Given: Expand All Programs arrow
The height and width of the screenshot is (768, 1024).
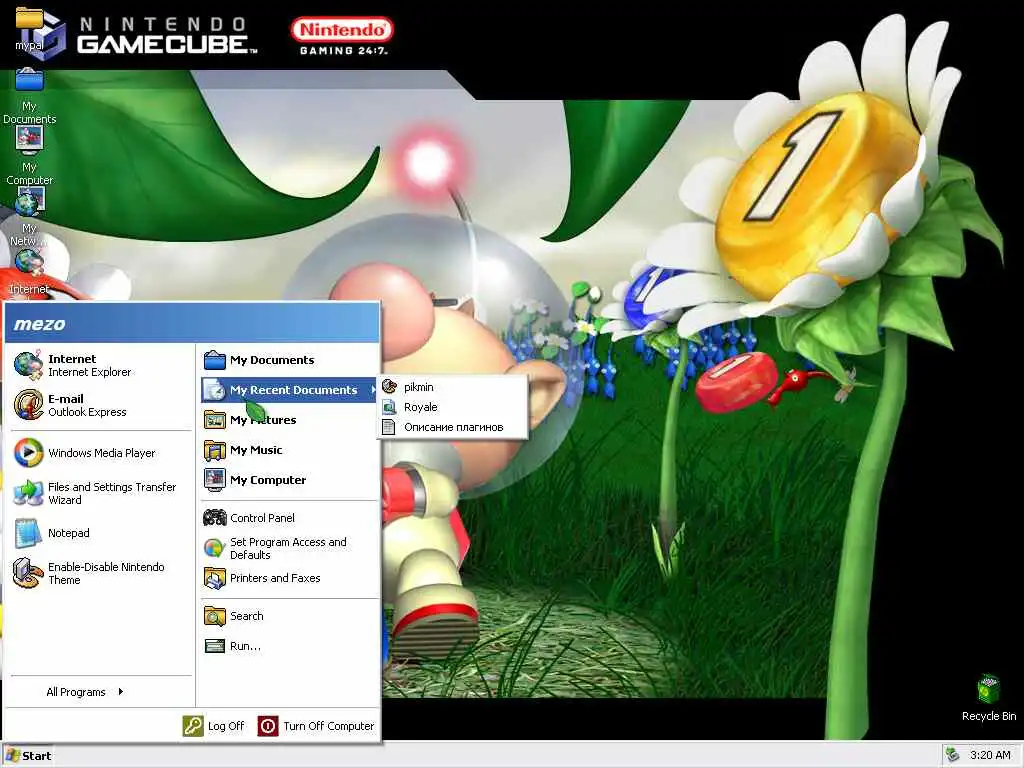Looking at the screenshot, I should pyautogui.click(x=121, y=692).
